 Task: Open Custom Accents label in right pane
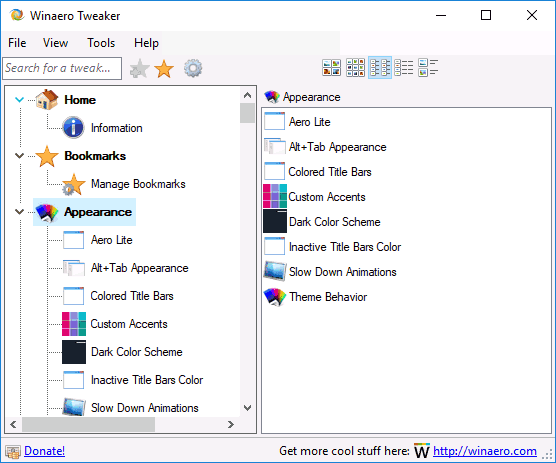click(x=327, y=196)
